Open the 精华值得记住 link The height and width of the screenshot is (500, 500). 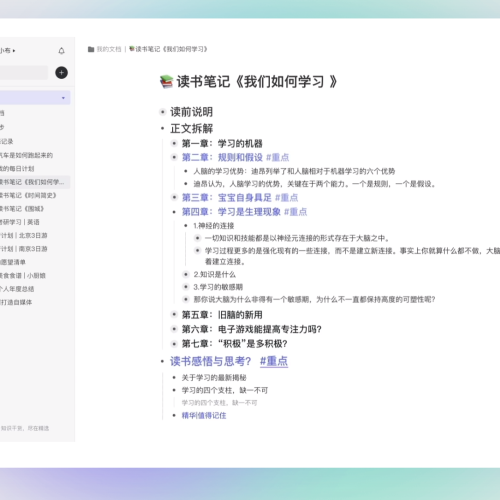click(204, 415)
